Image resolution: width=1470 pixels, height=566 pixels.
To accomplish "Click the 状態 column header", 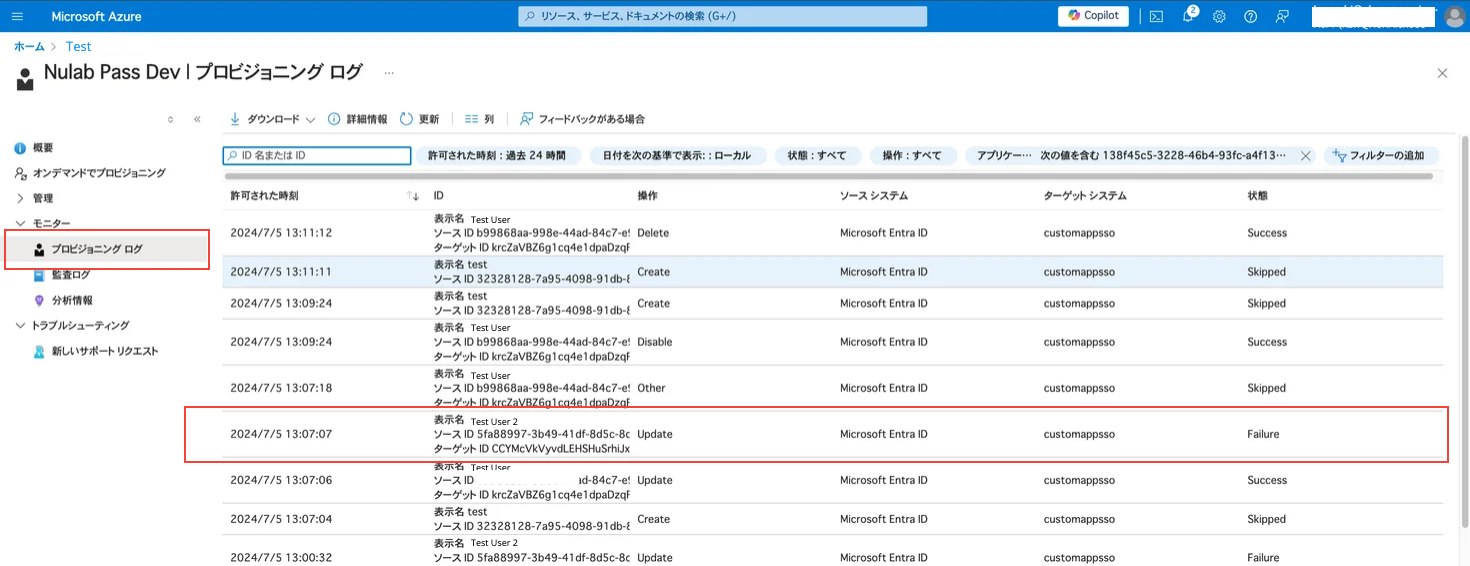I will pos(1257,196).
